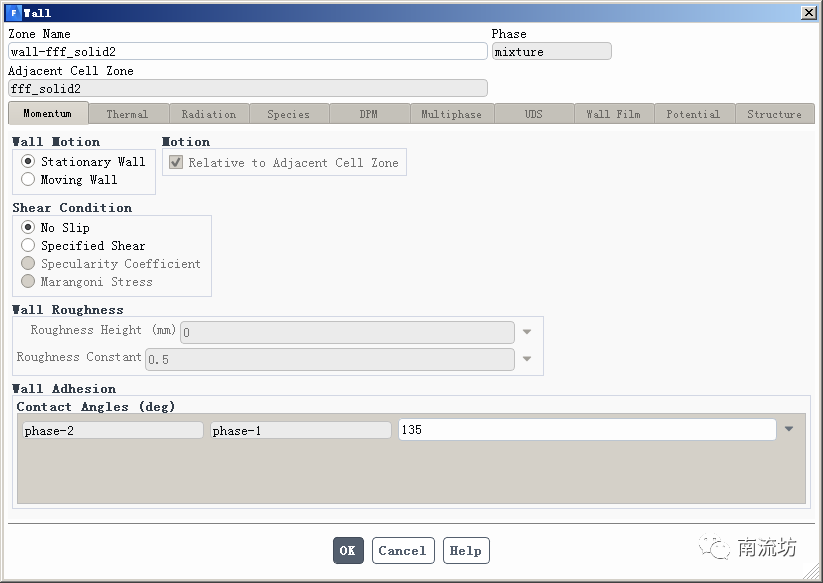Click the window resize grip corner
This screenshot has width=823, height=583.
(x=811, y=572)
